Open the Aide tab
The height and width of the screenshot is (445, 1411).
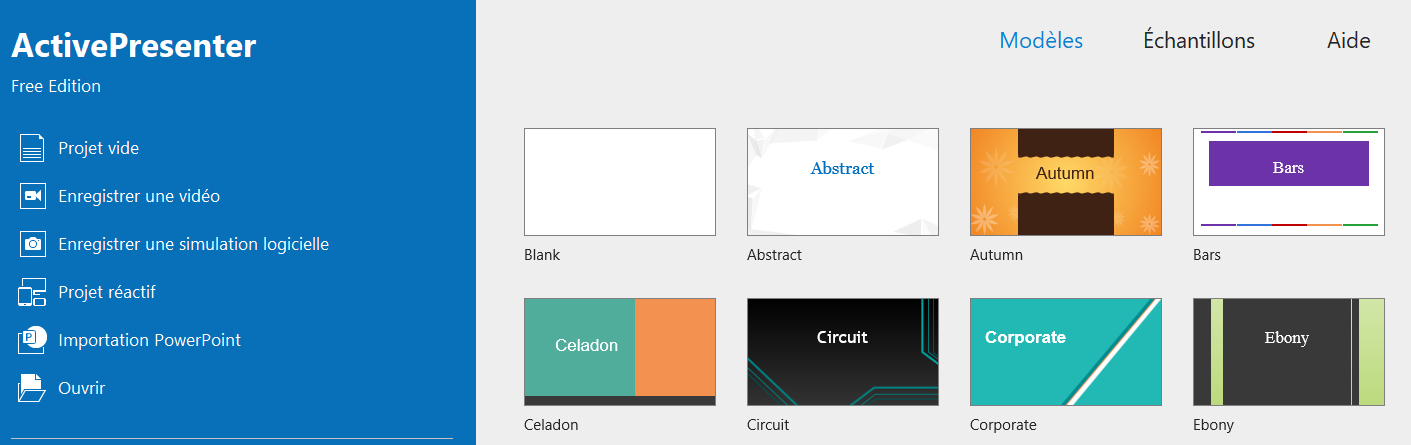pyautogui.click(x=1348, y=41)
